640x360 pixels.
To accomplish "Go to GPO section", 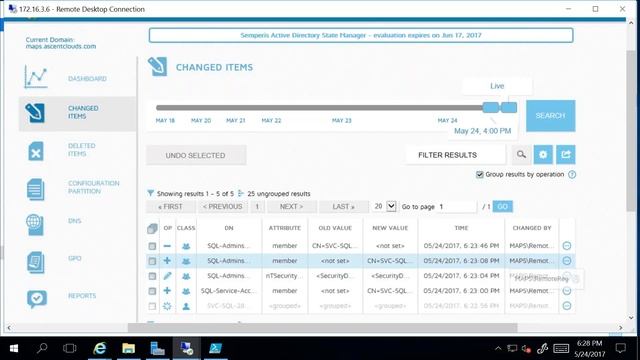I will (75, 258).
